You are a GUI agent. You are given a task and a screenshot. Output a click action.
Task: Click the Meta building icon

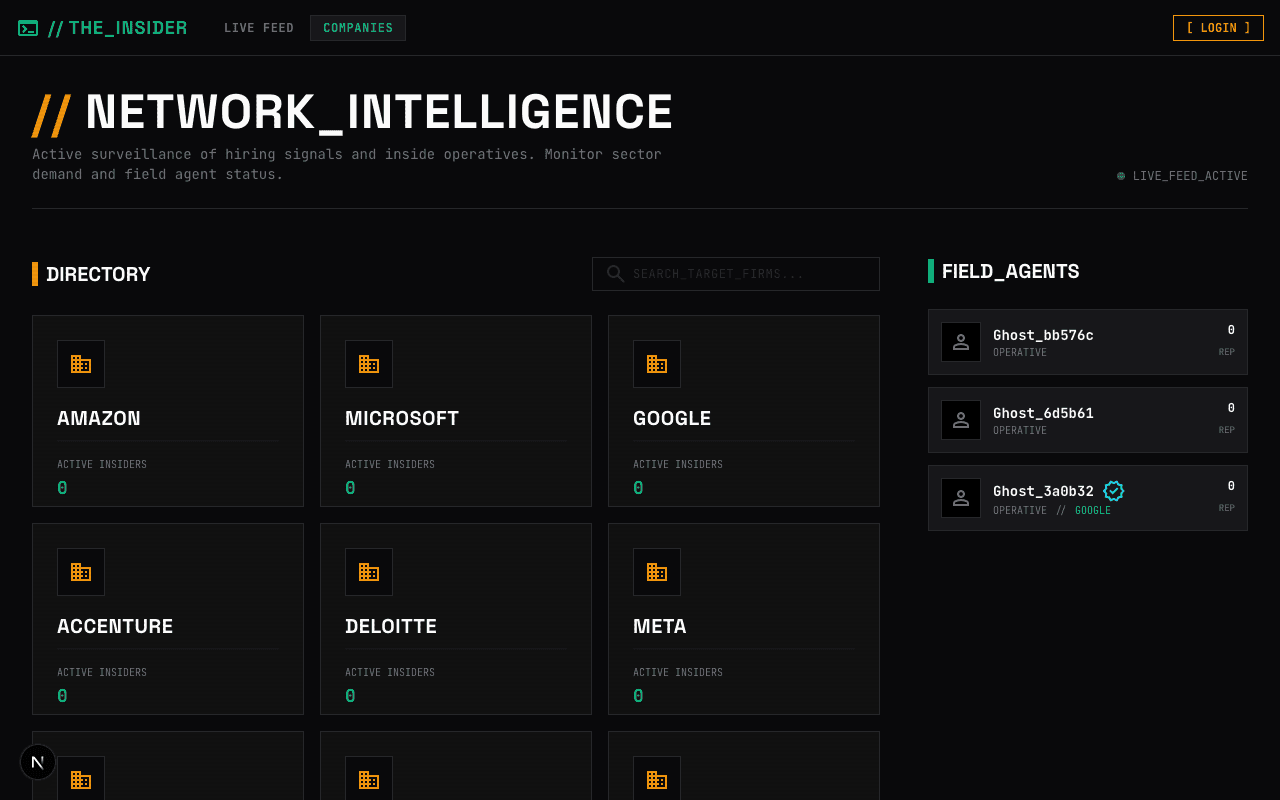657,572
